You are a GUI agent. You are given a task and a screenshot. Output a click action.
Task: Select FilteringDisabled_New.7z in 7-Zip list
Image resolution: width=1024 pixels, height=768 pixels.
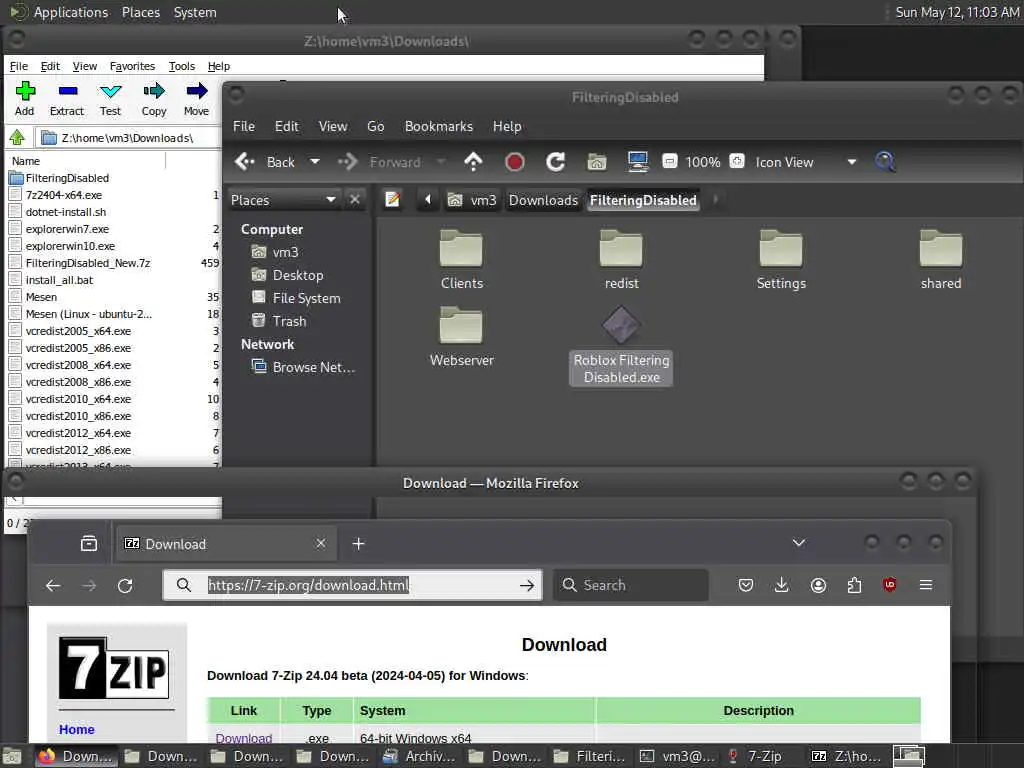tap(88, 263)
